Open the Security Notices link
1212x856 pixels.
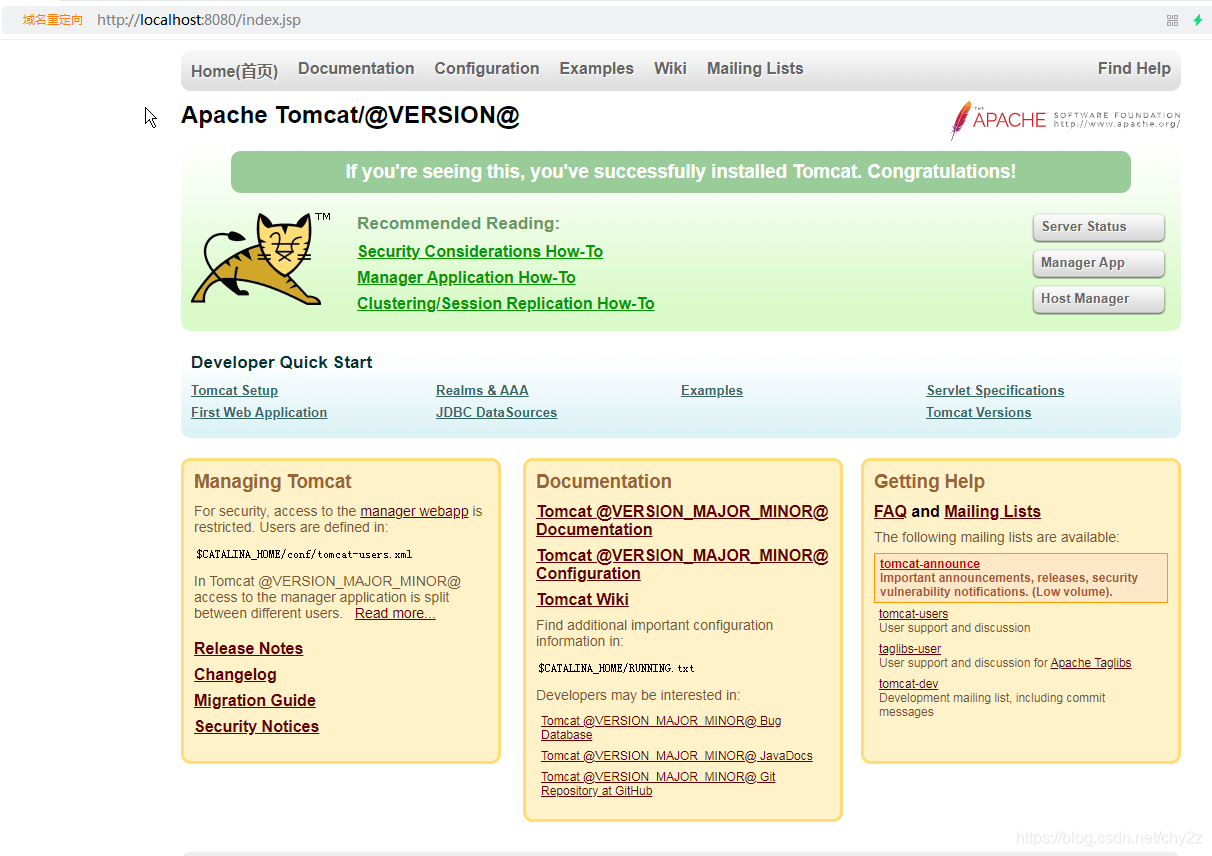tap(256, 726)
